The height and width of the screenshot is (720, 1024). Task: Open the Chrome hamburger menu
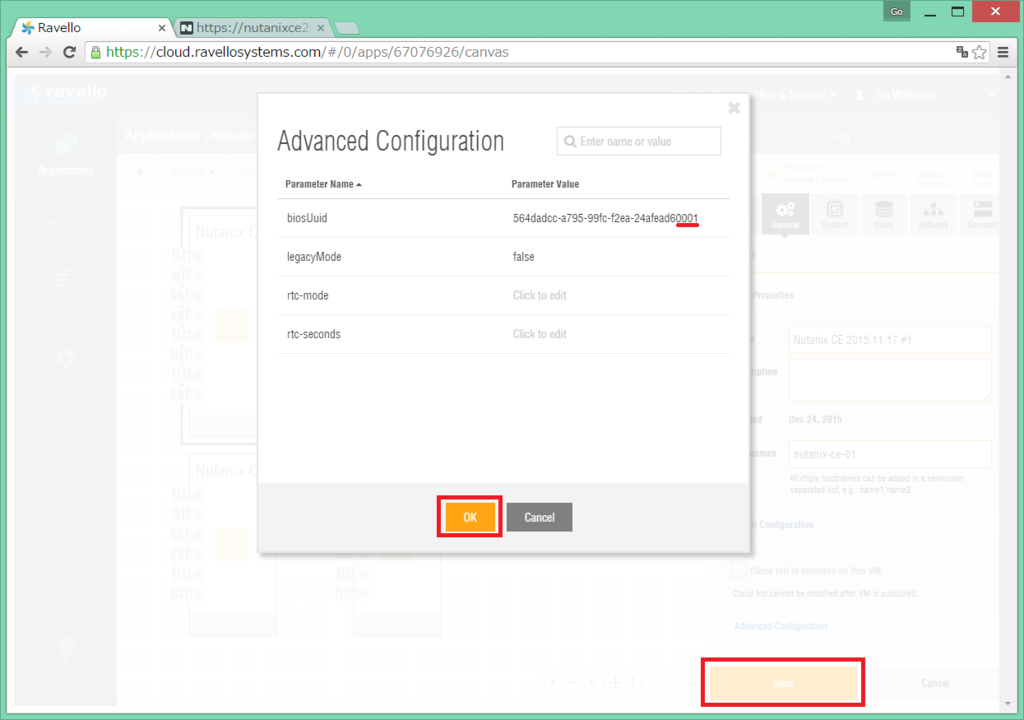click(x=1003, y=52)
